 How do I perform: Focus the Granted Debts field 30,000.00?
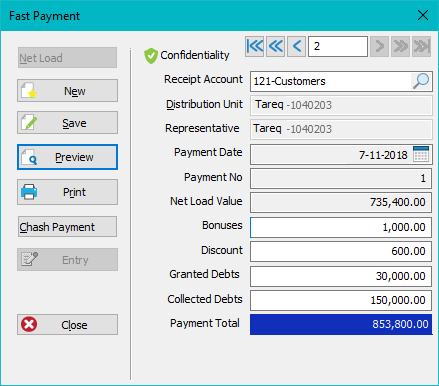click(341, 276)
